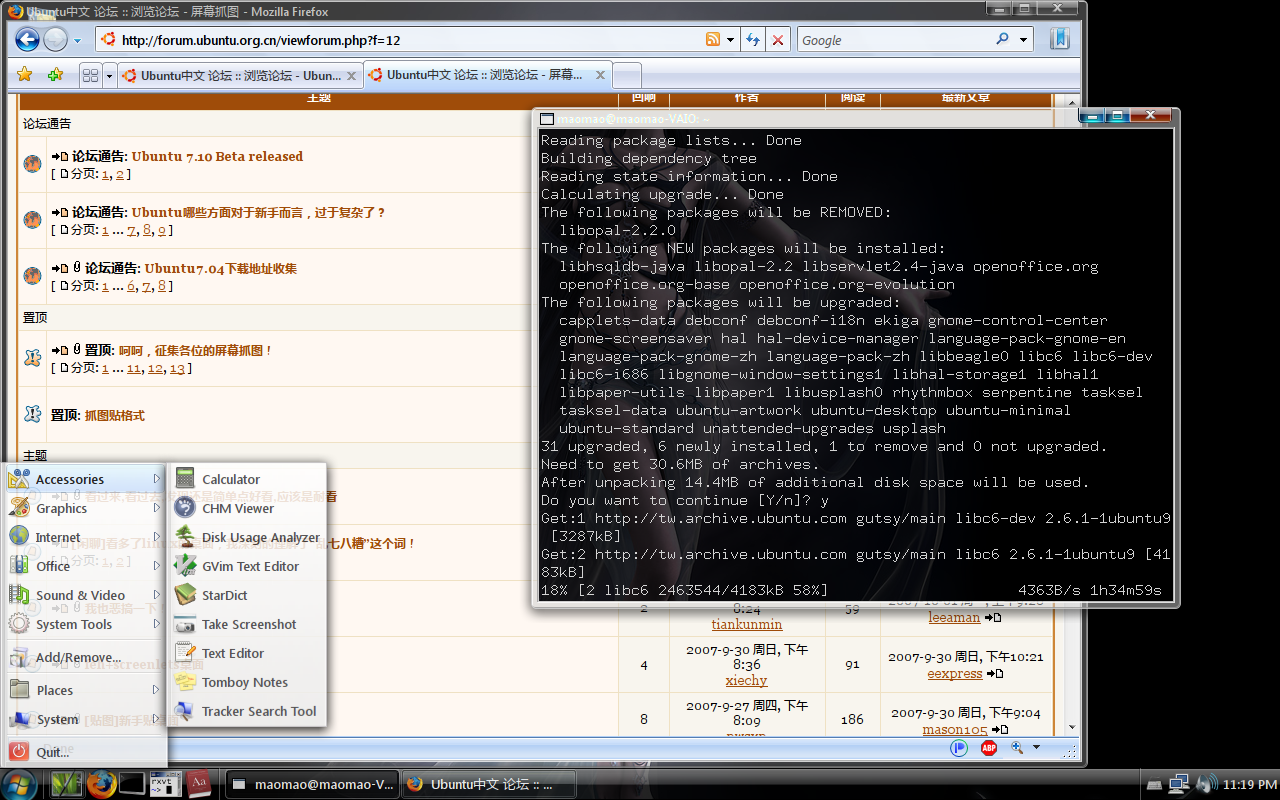Open xiechy author profile link
This screenshot has height=800, width=1280.
[x=746, y=680]
